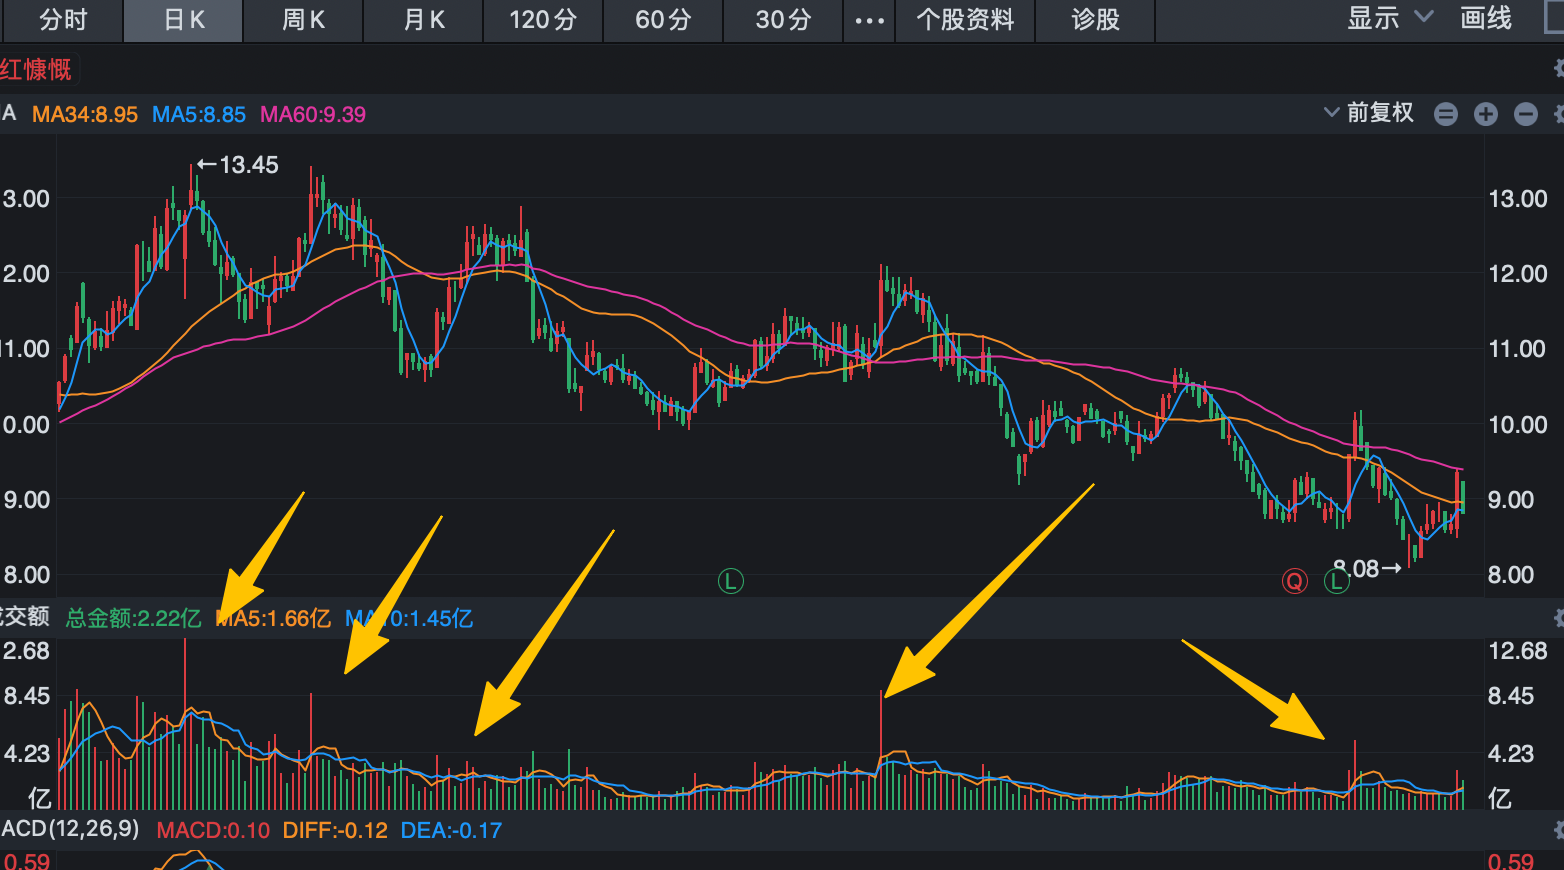Click the green L marker mid-chart
1564x870 pixels.
(731, 581)
